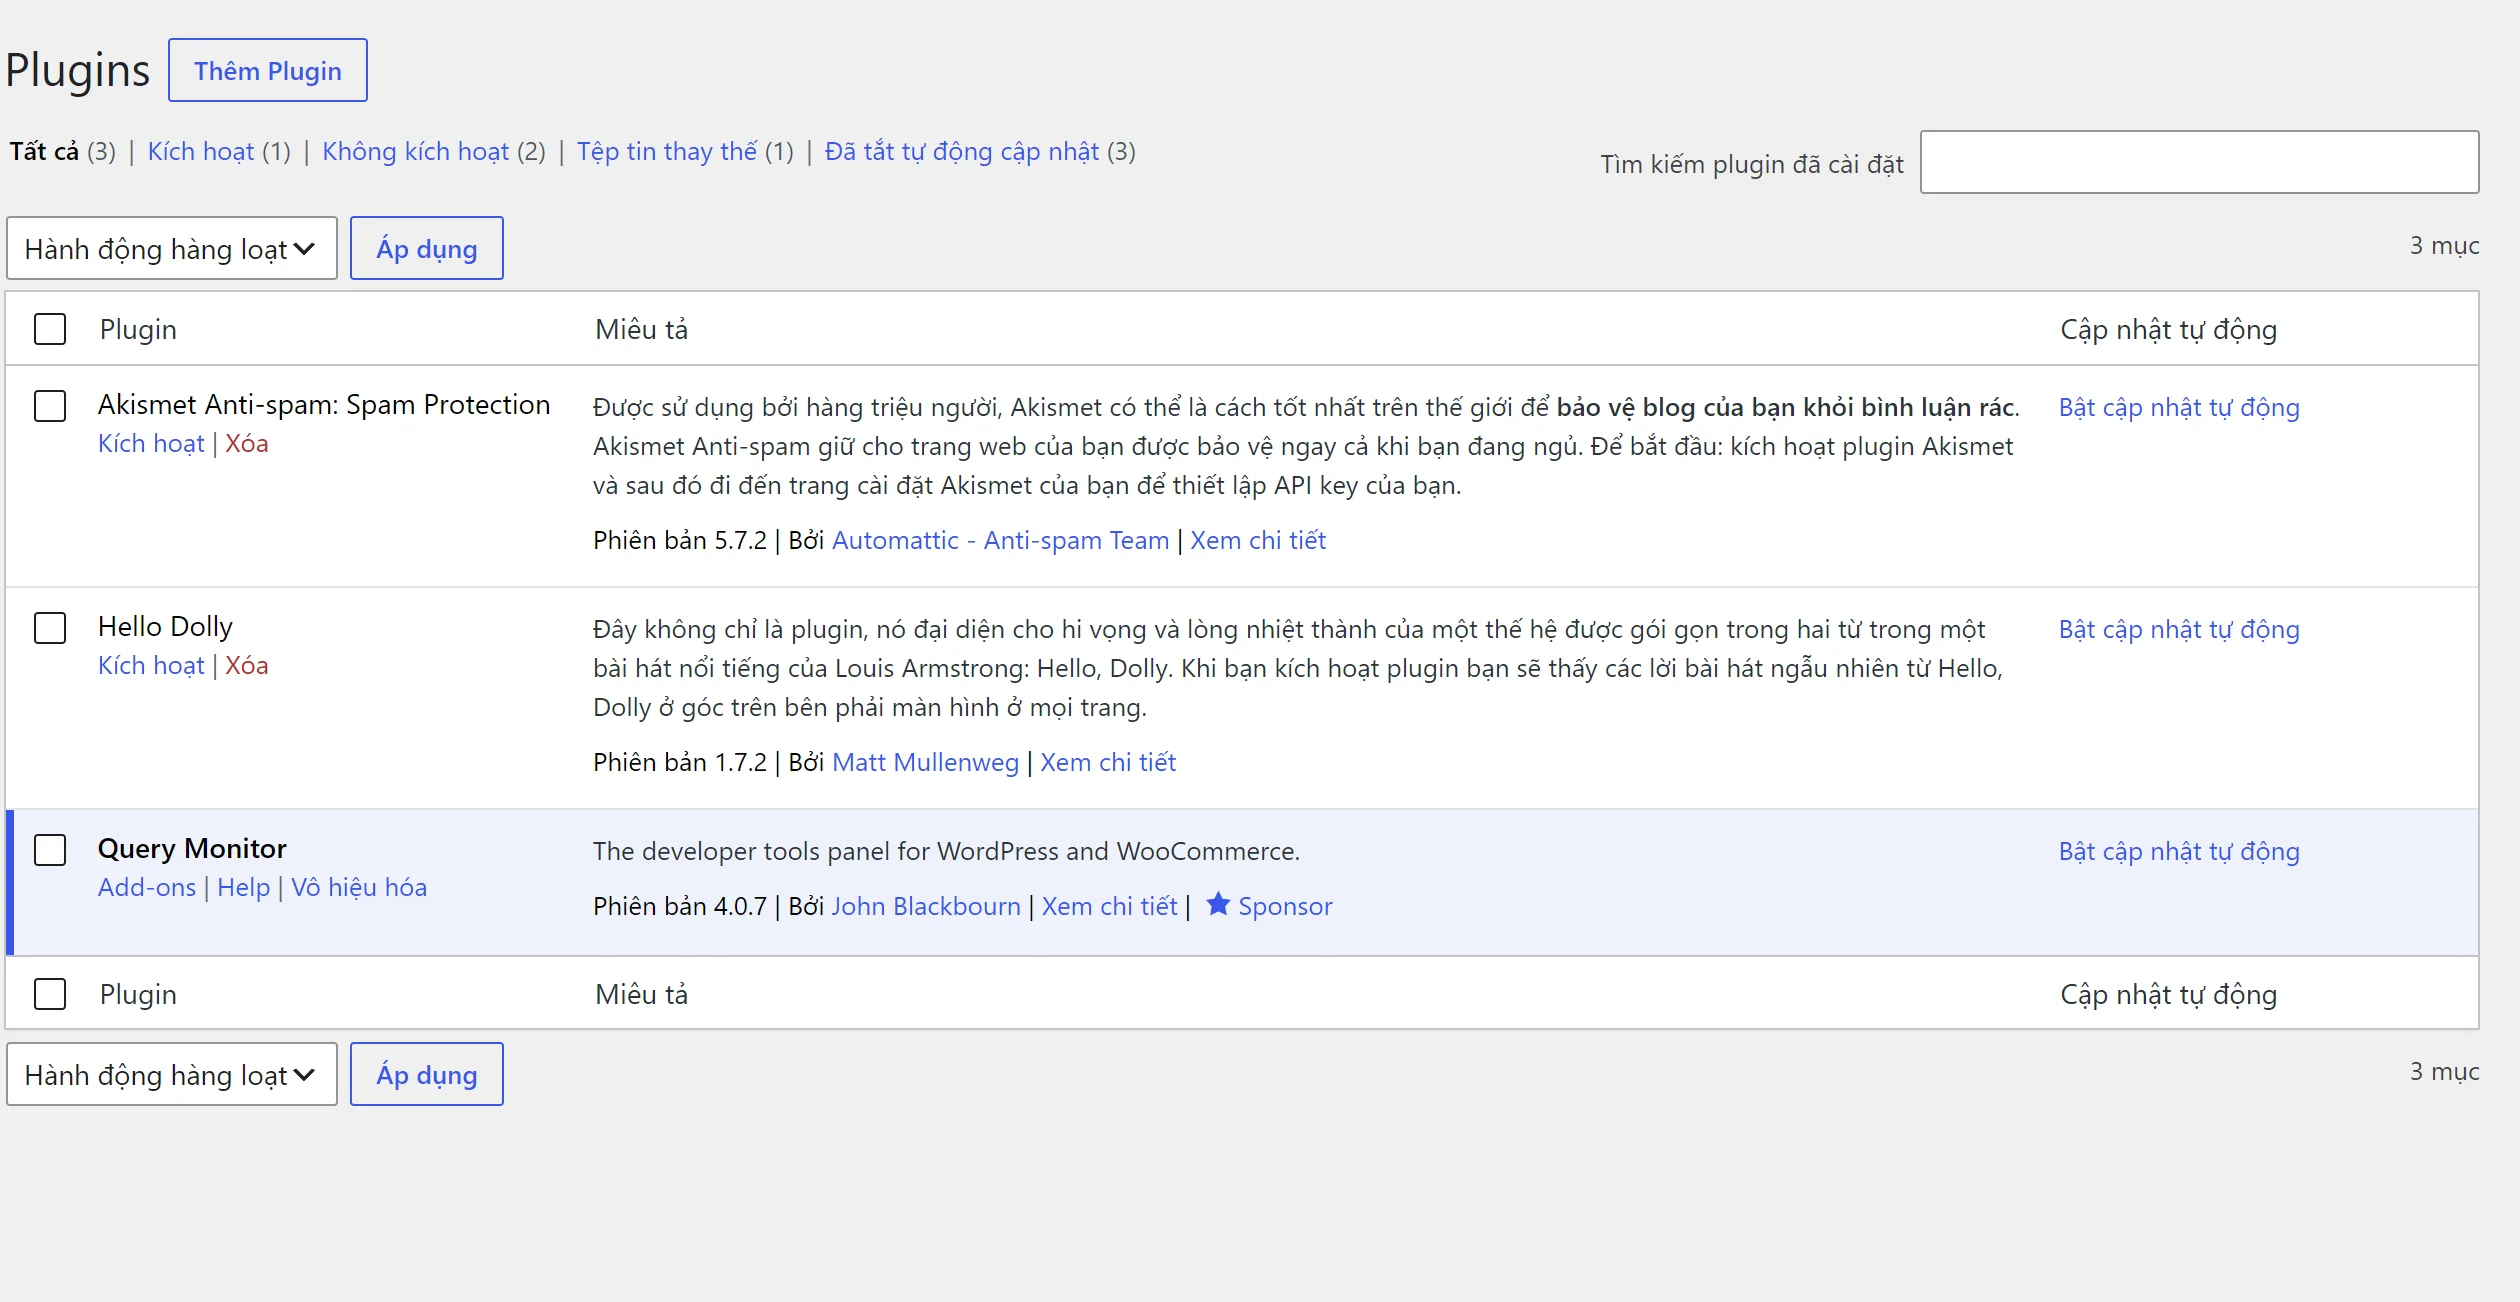
Task: Open top Hành động hàng loạt dropdown
Action: click(x=172, y=248)
